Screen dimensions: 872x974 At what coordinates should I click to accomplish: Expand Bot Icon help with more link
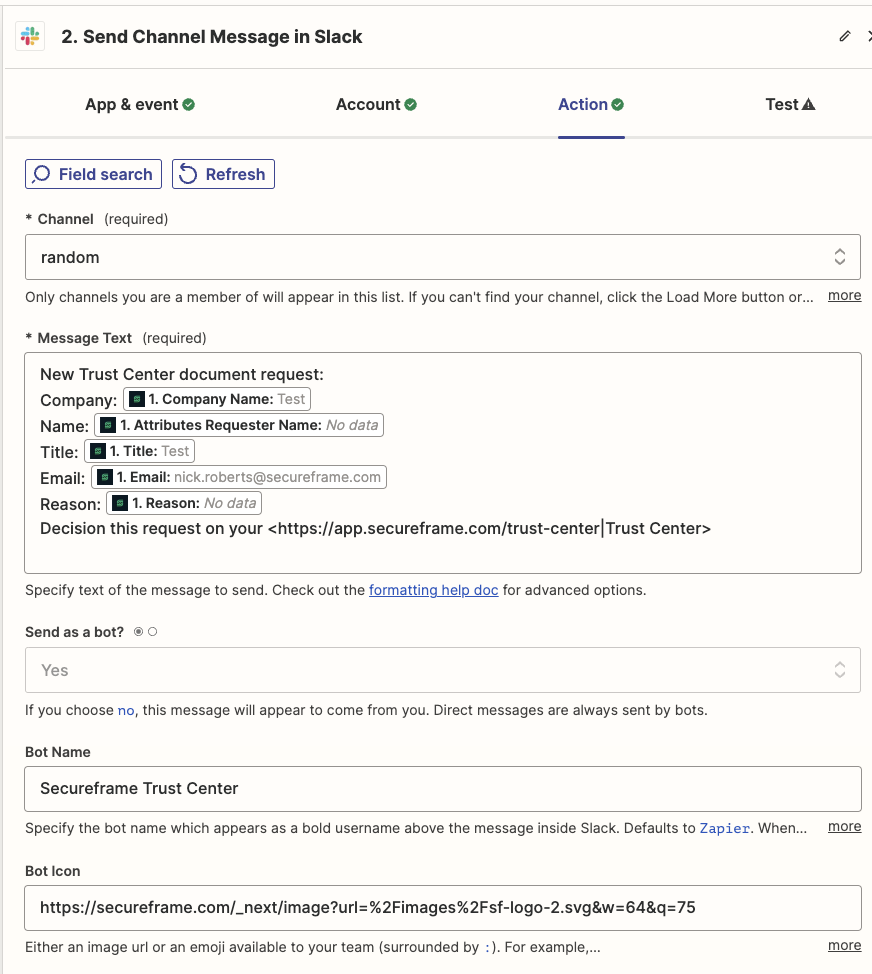point(844,945)
